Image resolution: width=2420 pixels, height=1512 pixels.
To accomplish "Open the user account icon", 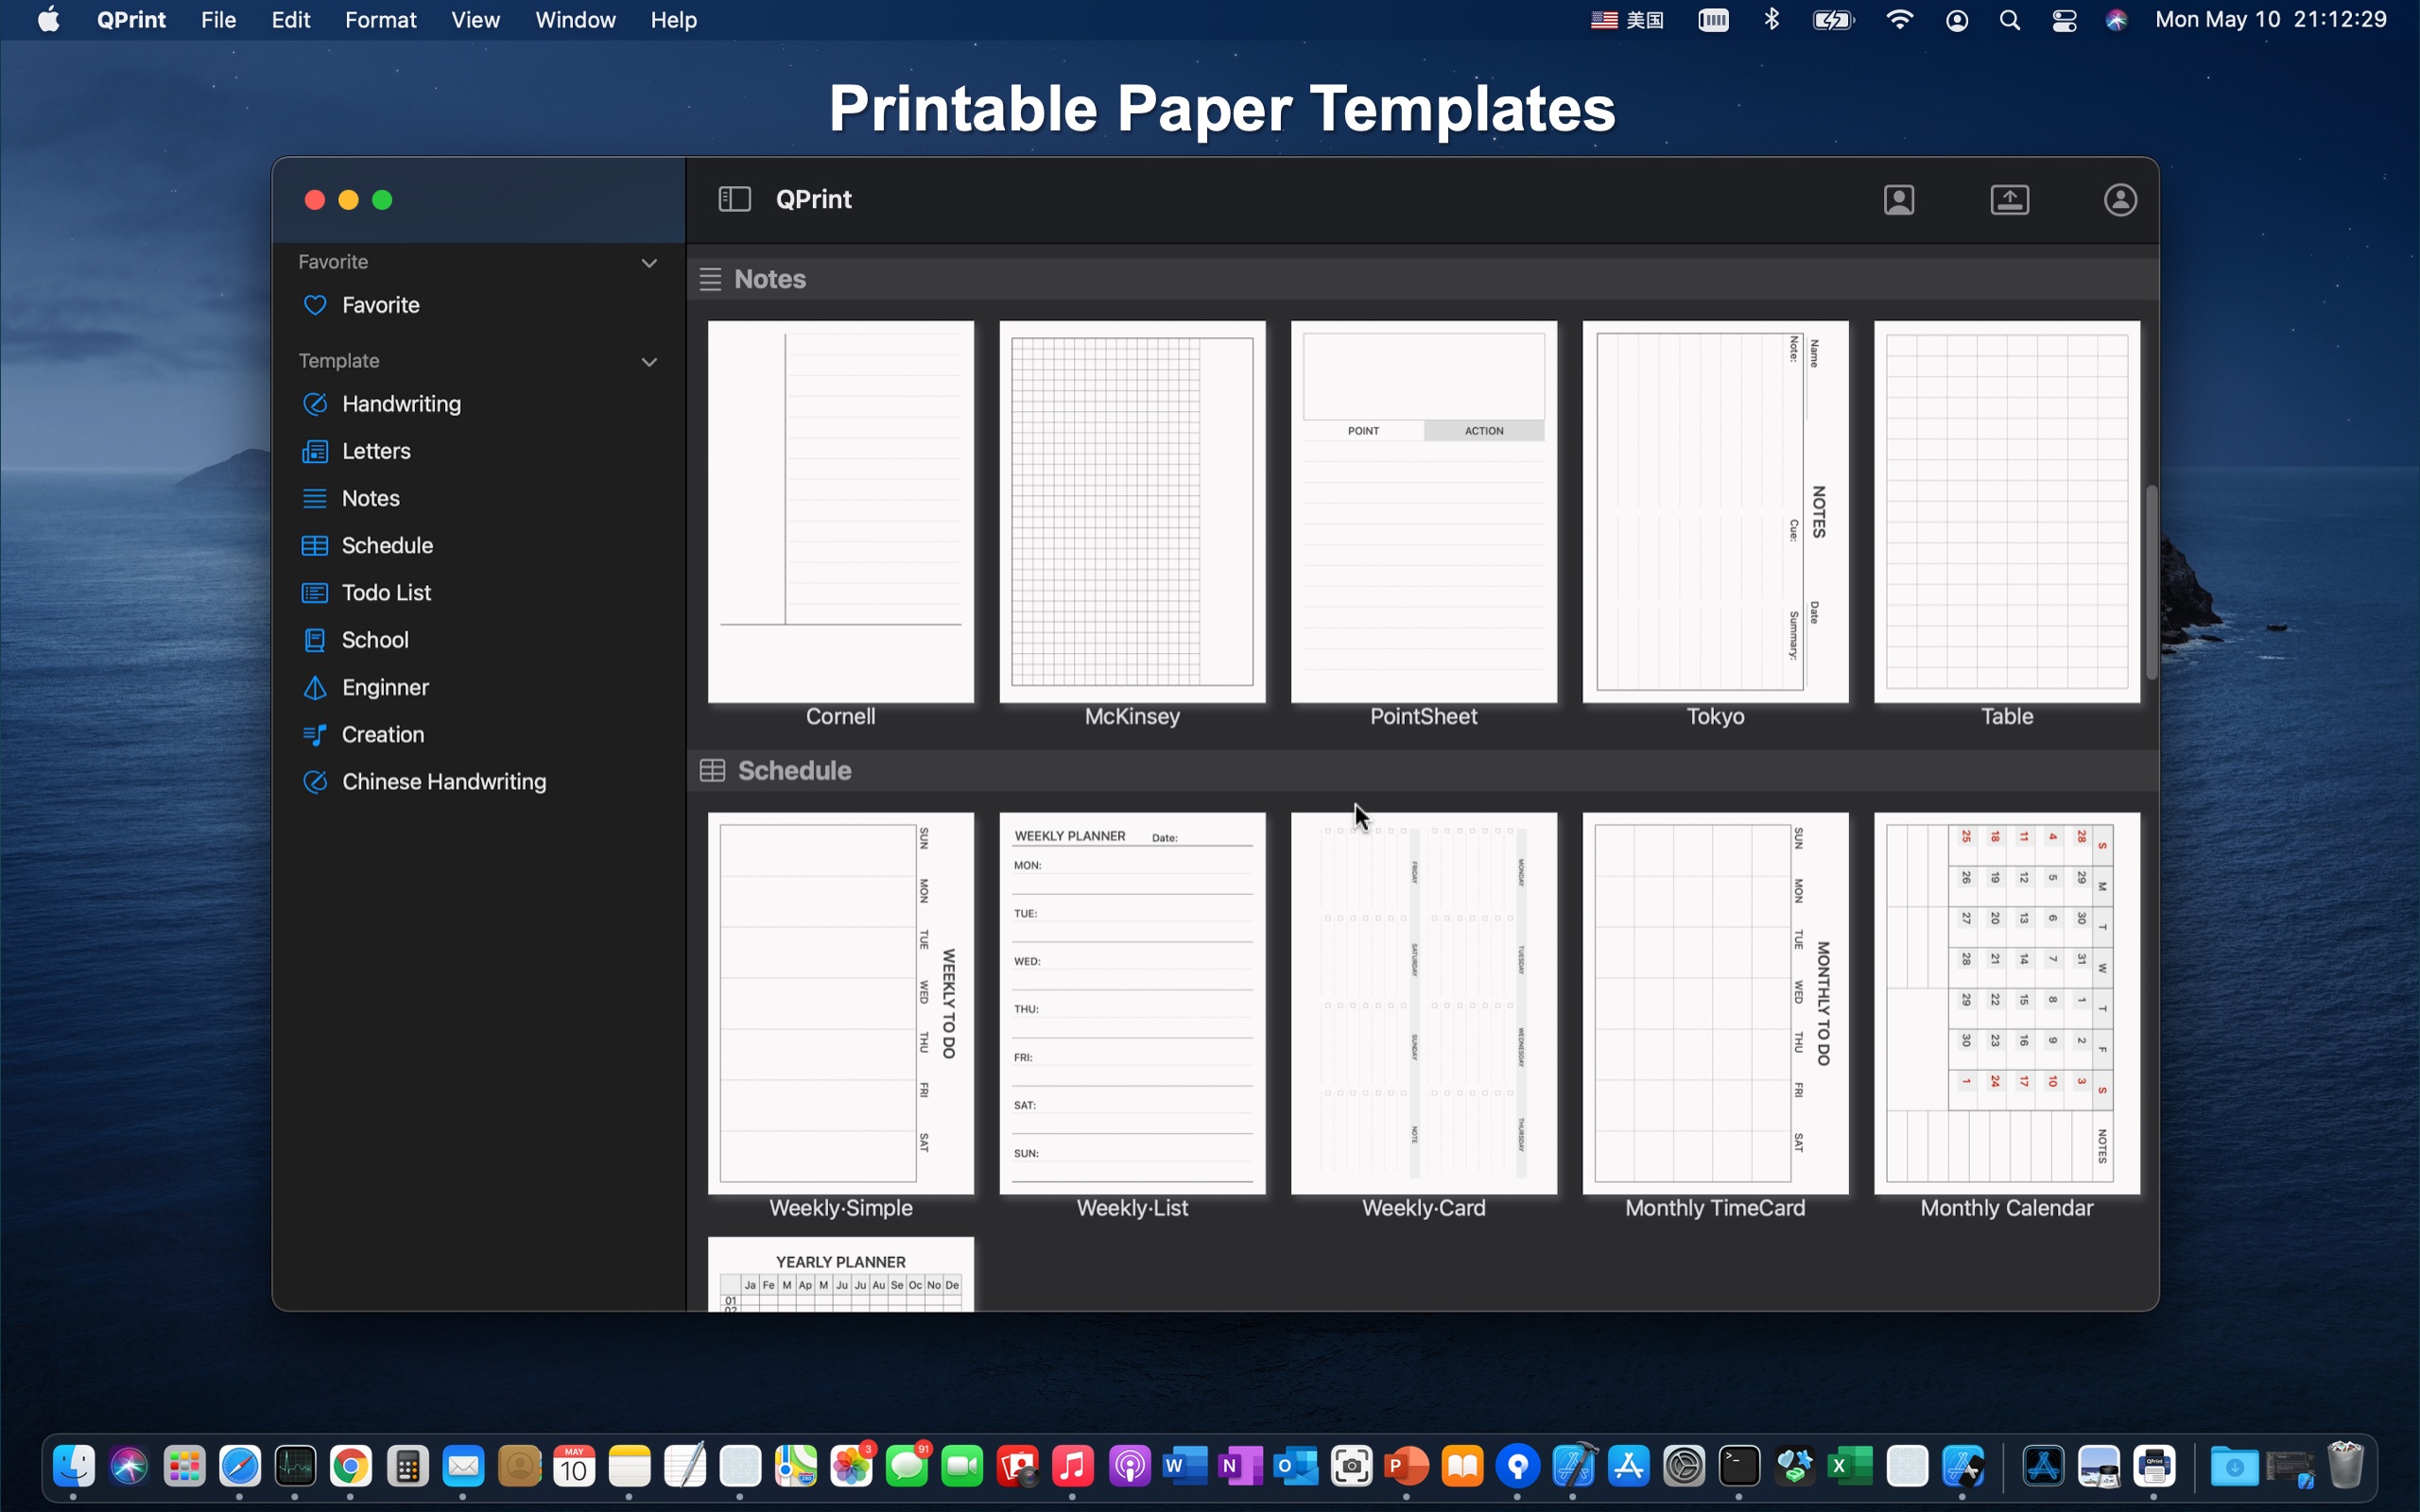I will (2120, 200).
